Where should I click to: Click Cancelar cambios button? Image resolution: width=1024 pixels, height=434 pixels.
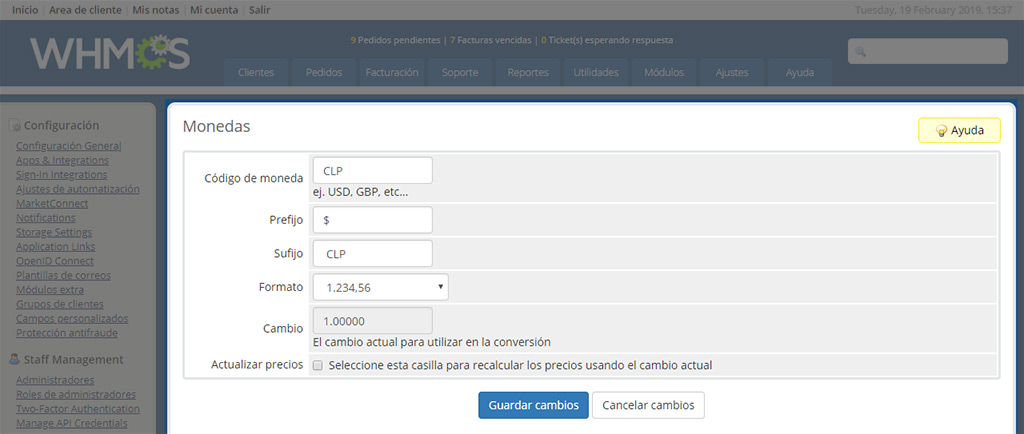point(648,405)
